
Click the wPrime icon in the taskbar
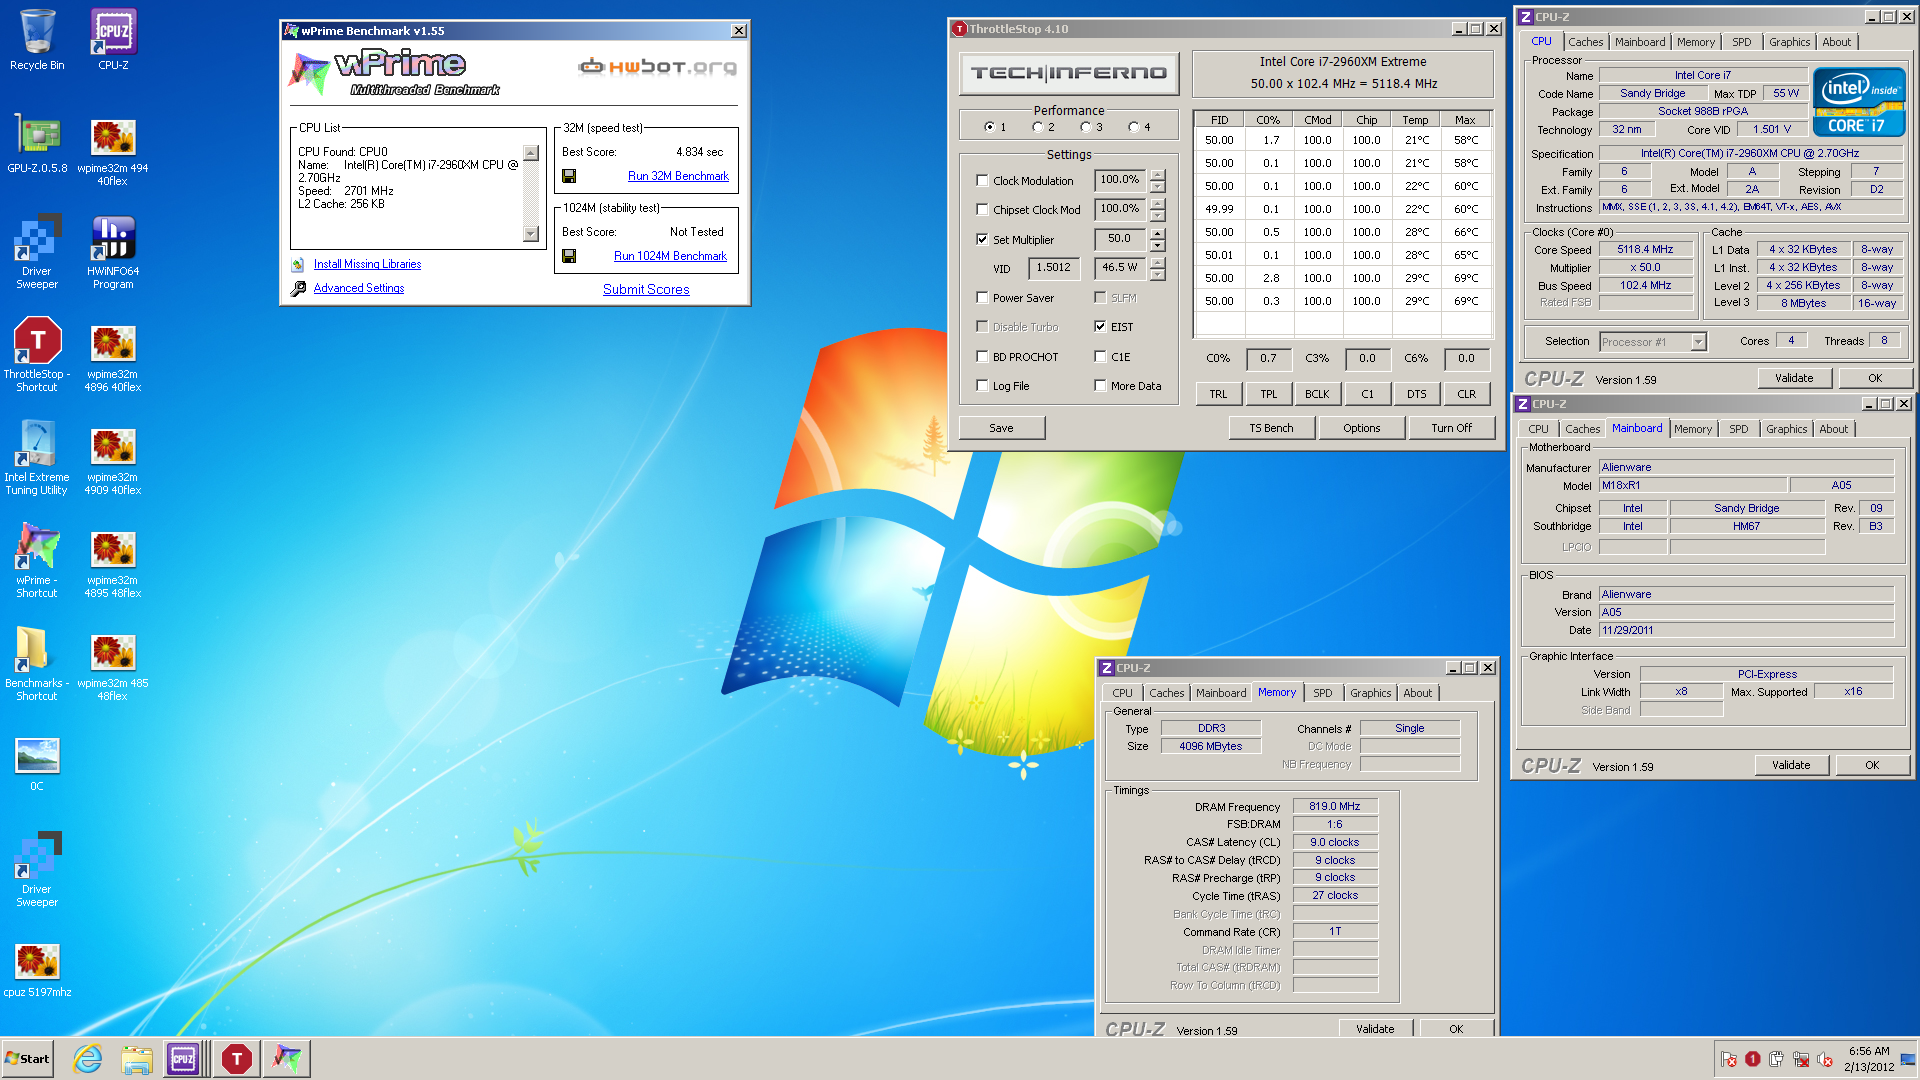tap(287, 1059)
